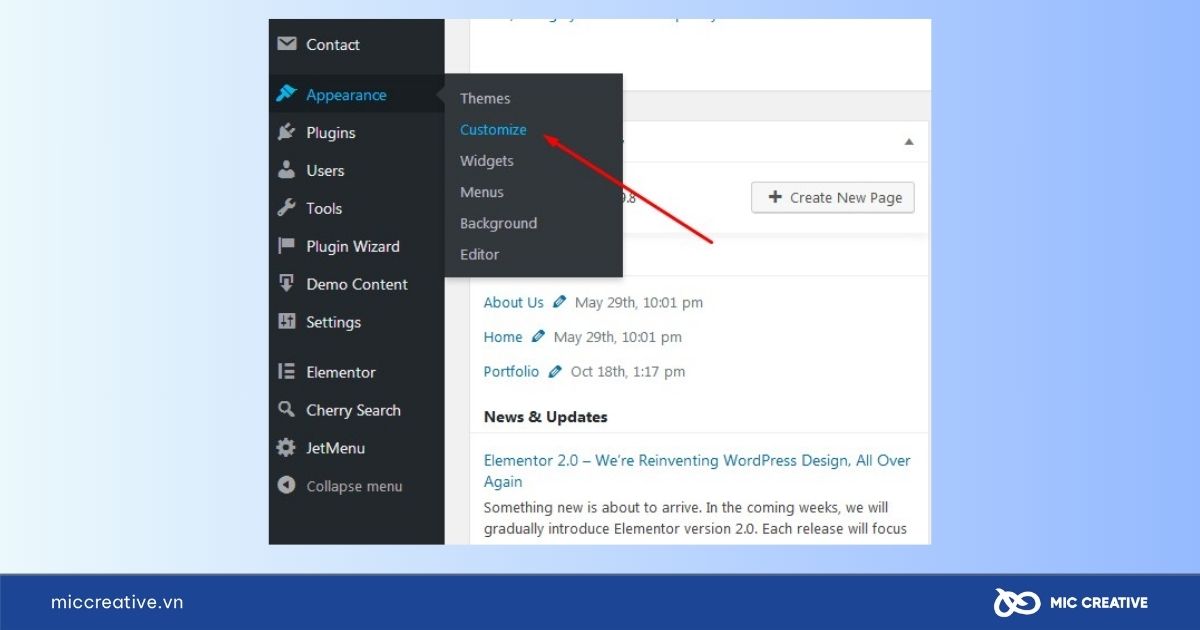Collapse the panel using the triangle toggle
Viewport: 1200px width, 630px height.
coord(909,142)
